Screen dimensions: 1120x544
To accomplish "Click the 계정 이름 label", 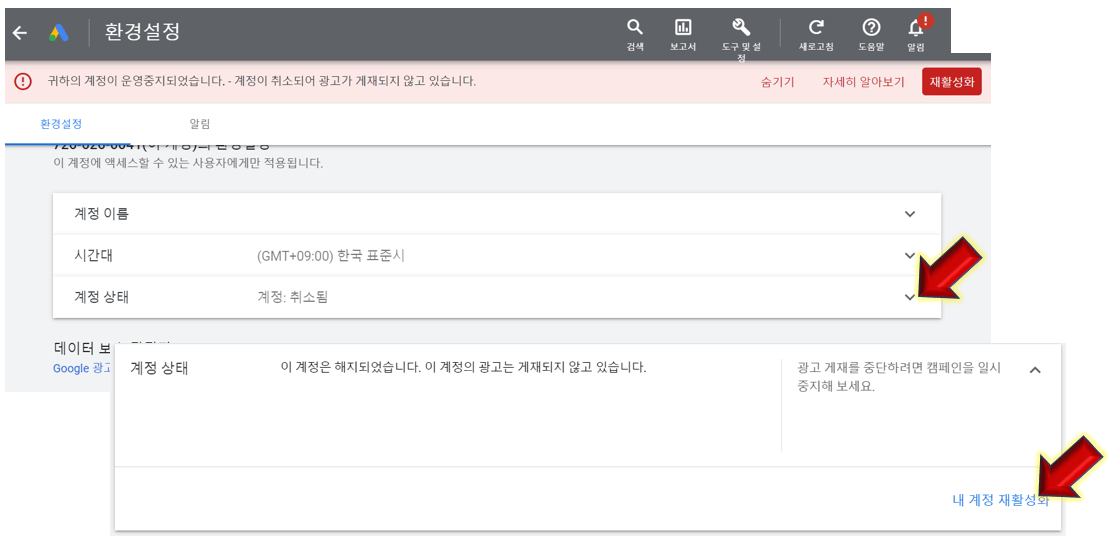I will (x=101, y=213).
